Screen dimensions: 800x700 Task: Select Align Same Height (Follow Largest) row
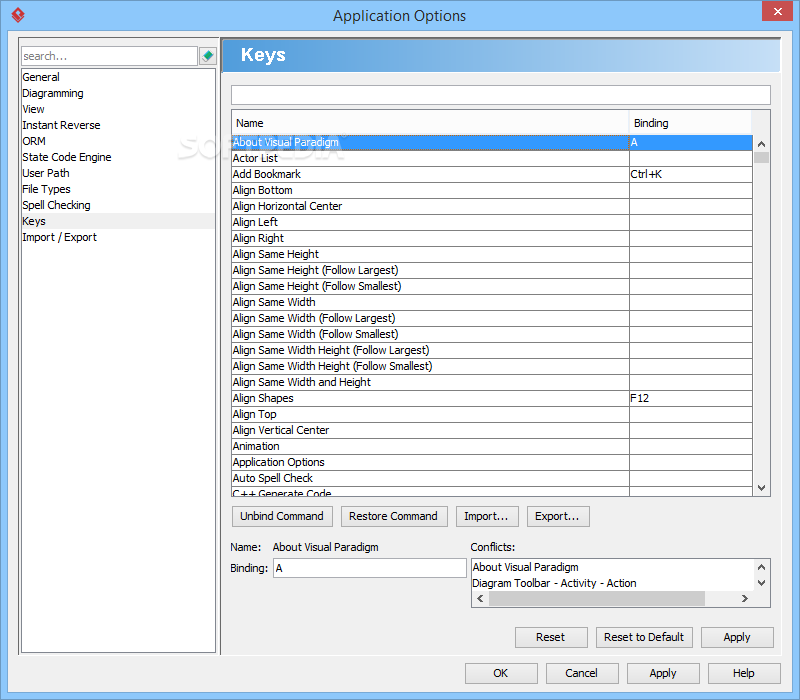pyautogui.click(x=492, y=270)
